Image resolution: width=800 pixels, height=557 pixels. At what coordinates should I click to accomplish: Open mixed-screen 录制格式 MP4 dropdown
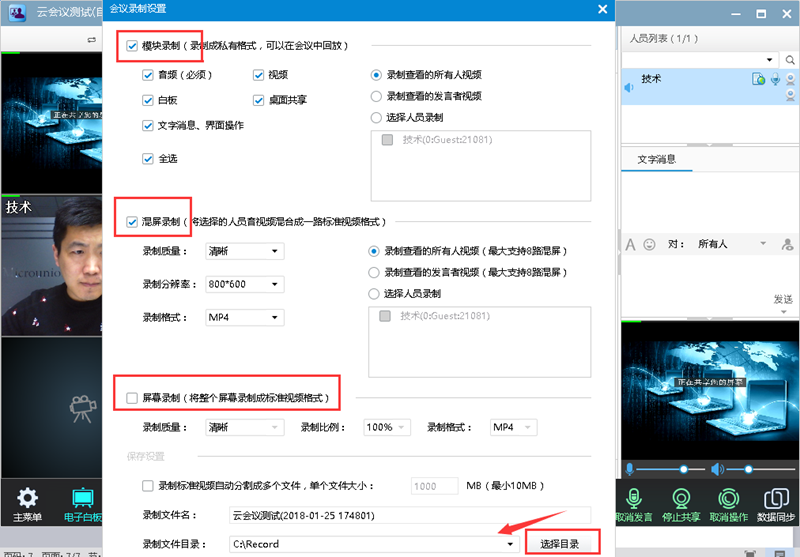[x=244, y=317]
